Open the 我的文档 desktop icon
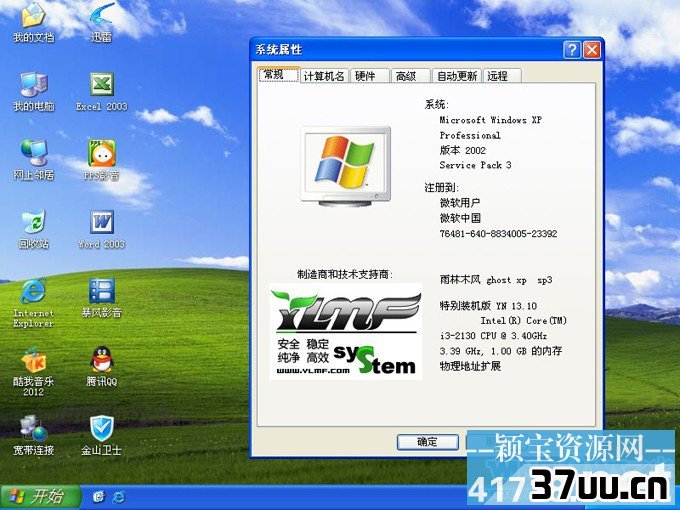680x510 pixels. (33, 23)
